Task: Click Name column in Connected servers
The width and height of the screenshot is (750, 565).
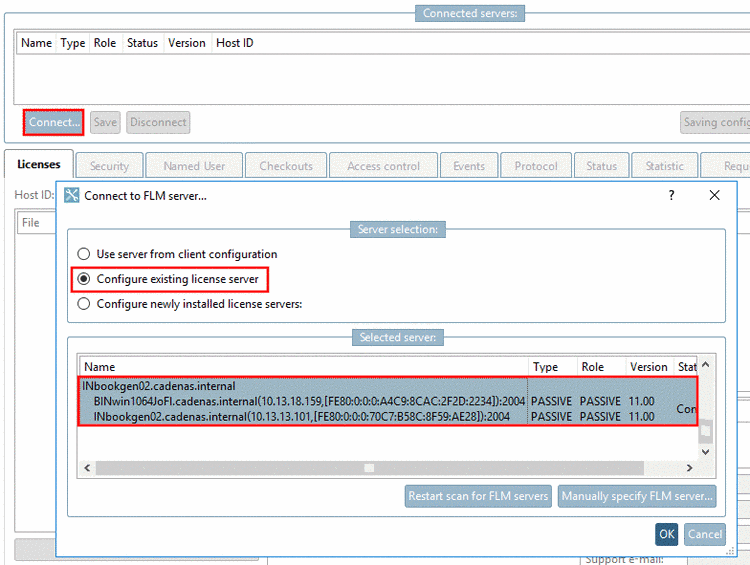Action: pos(36,43)
